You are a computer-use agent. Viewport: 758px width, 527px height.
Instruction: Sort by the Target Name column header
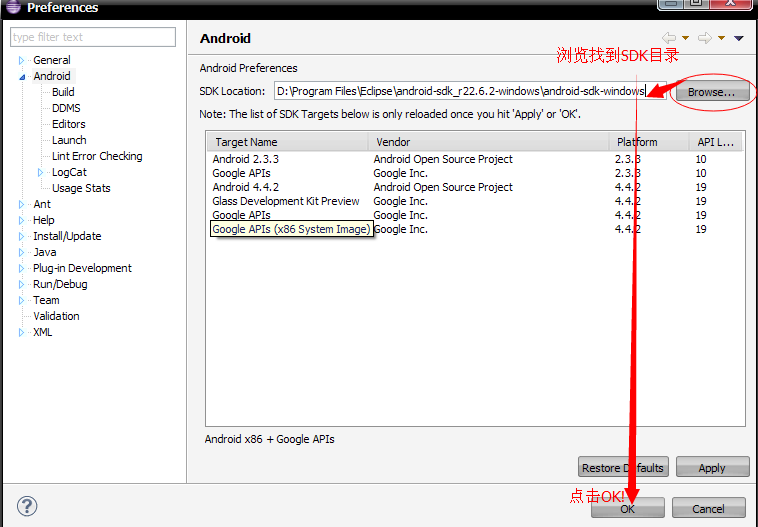tap(288, 142)
